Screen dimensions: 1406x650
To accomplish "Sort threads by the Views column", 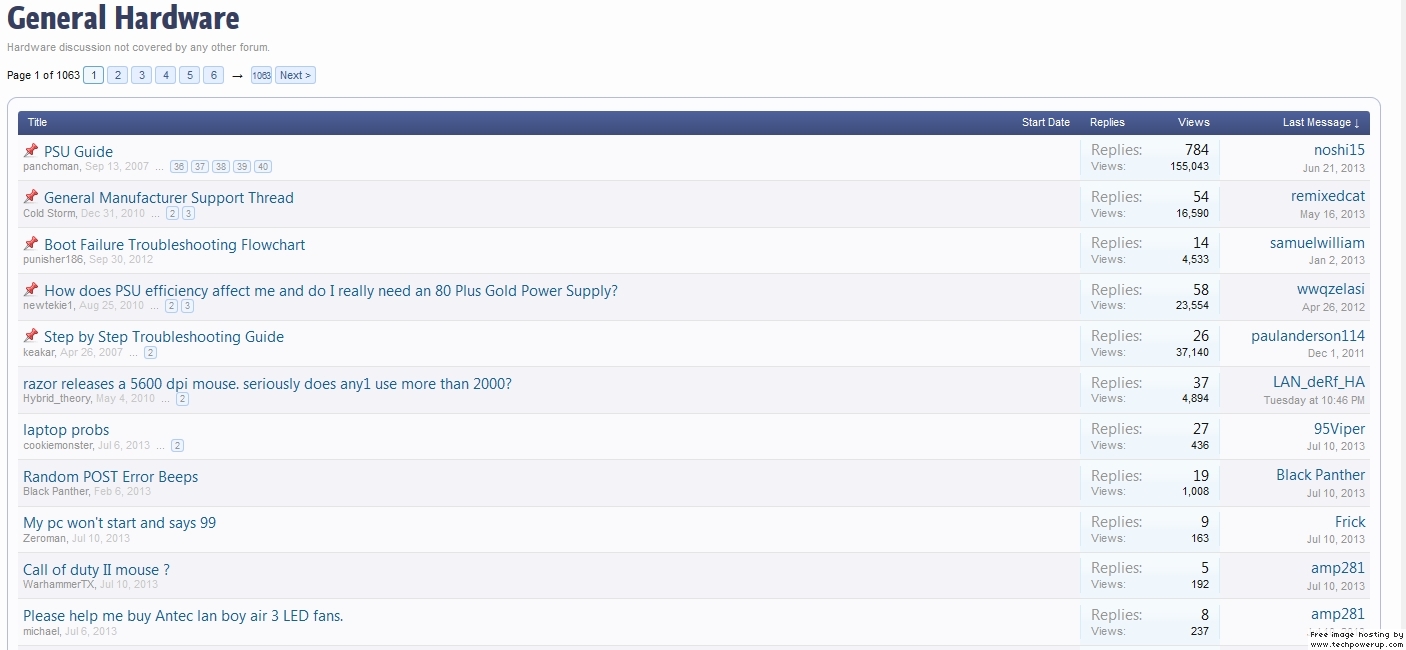I will 1193,122.
